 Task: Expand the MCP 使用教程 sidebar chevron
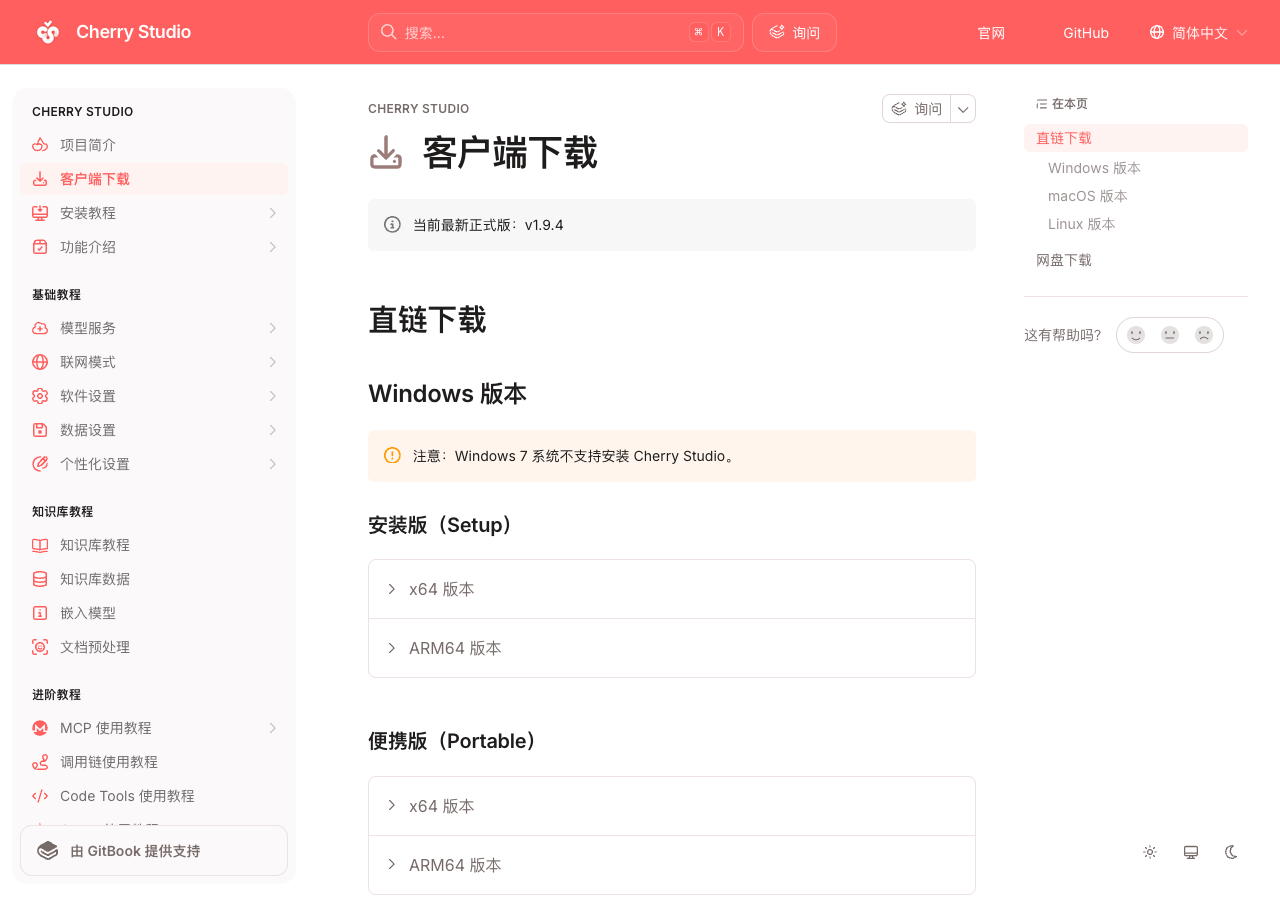272,728
